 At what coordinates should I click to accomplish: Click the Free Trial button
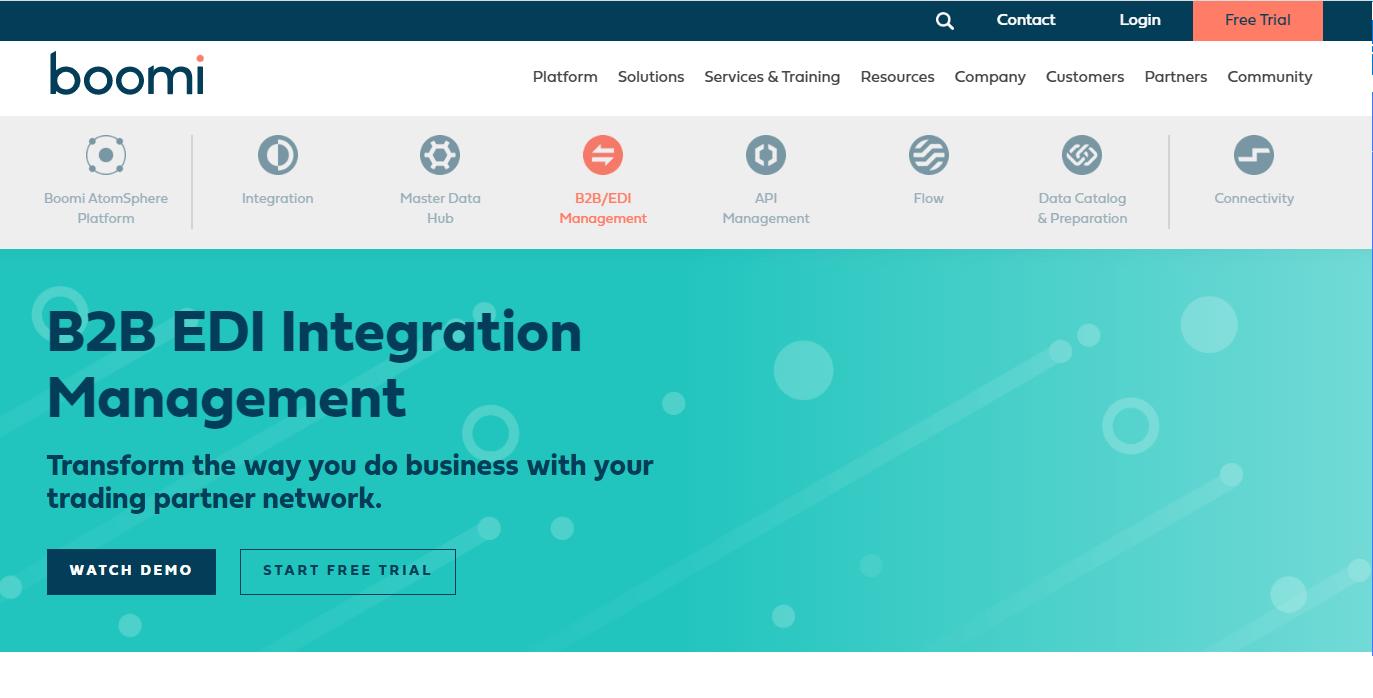click(1257, 20)
